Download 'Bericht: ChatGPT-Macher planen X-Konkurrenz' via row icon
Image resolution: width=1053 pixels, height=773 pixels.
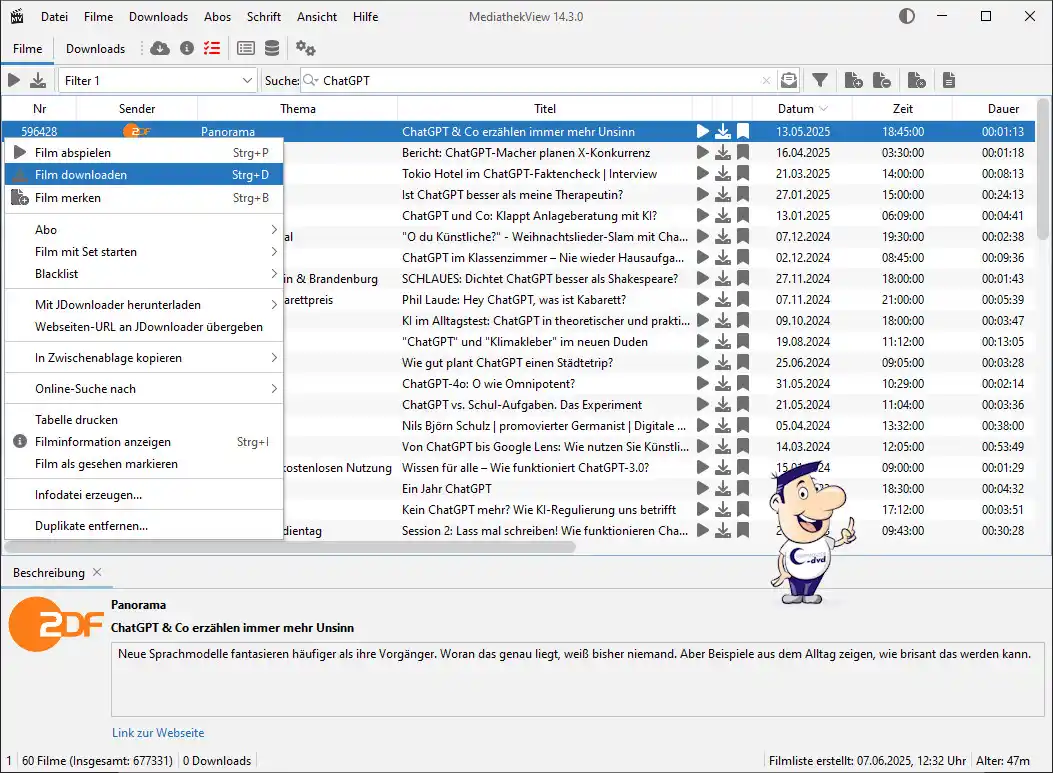(x=723, y=152)
